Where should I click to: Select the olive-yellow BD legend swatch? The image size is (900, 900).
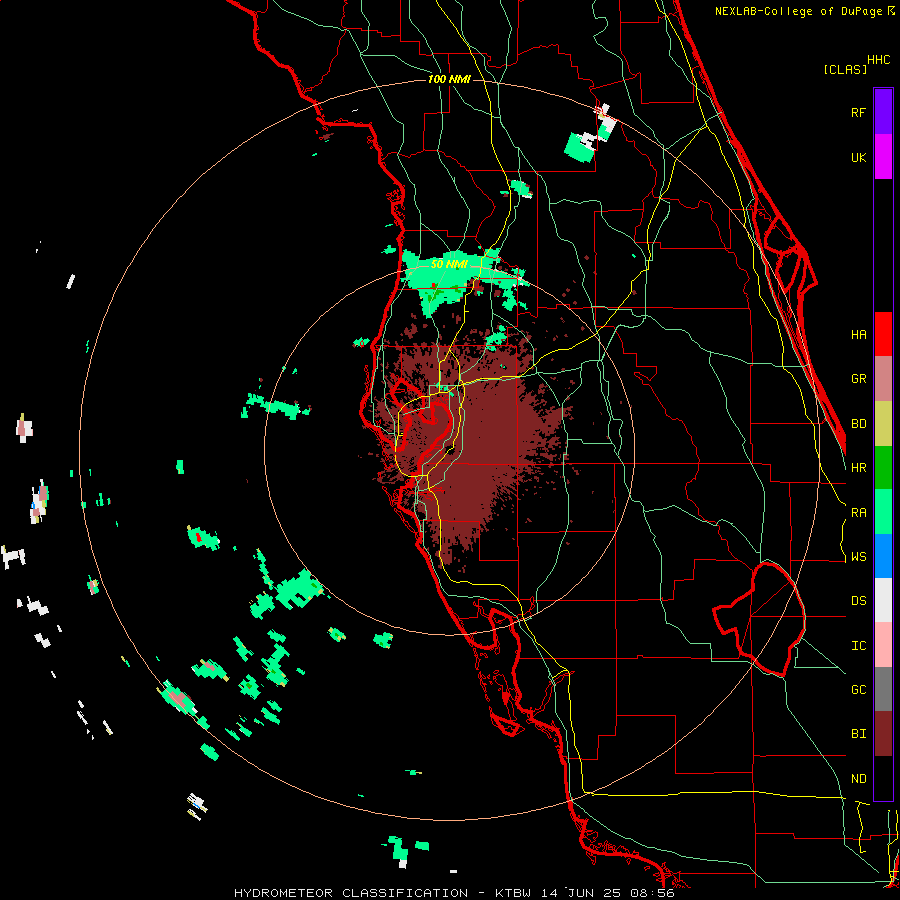883,424
